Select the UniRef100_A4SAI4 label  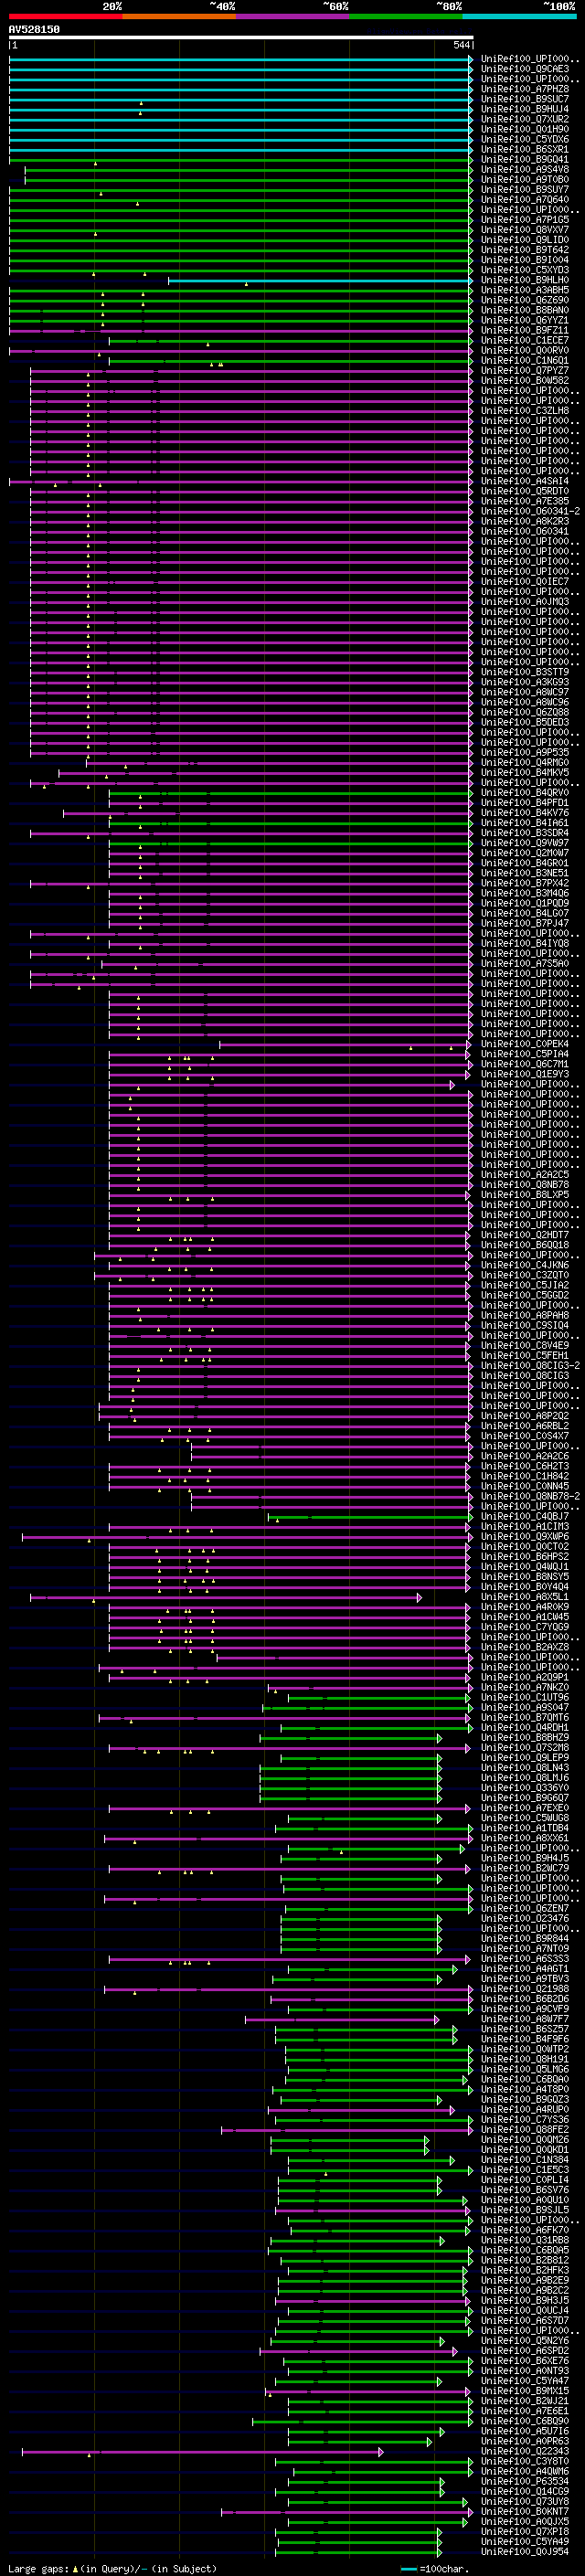tap(525, 481)
